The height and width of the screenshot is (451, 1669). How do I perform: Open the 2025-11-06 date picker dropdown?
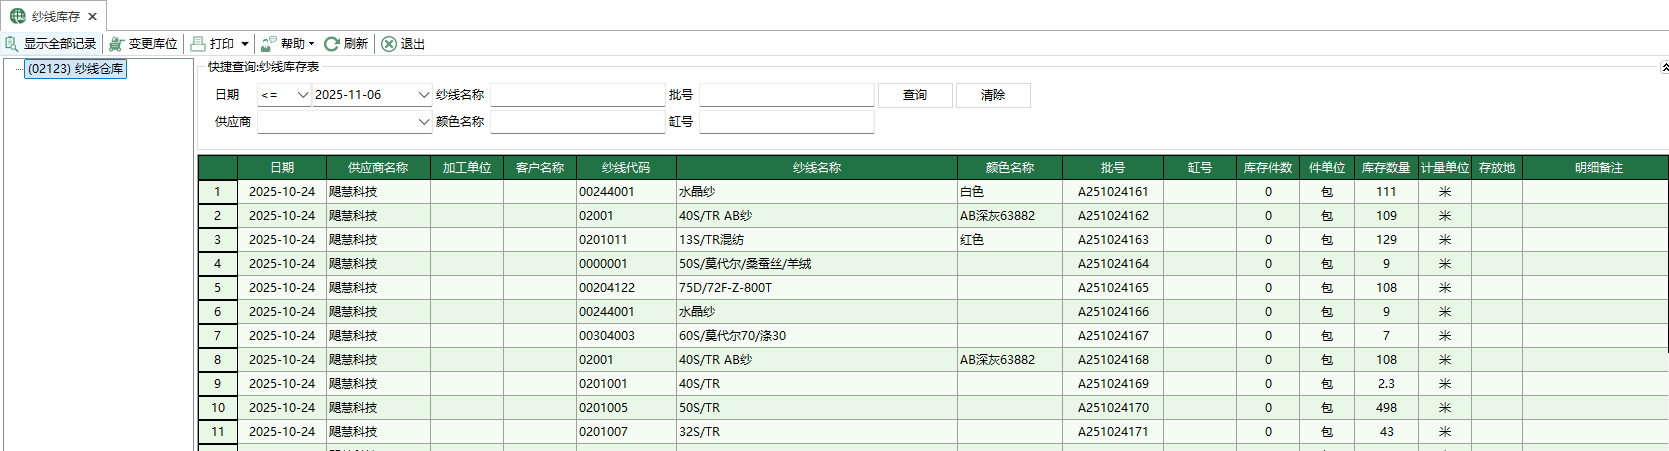click(424, 95)
